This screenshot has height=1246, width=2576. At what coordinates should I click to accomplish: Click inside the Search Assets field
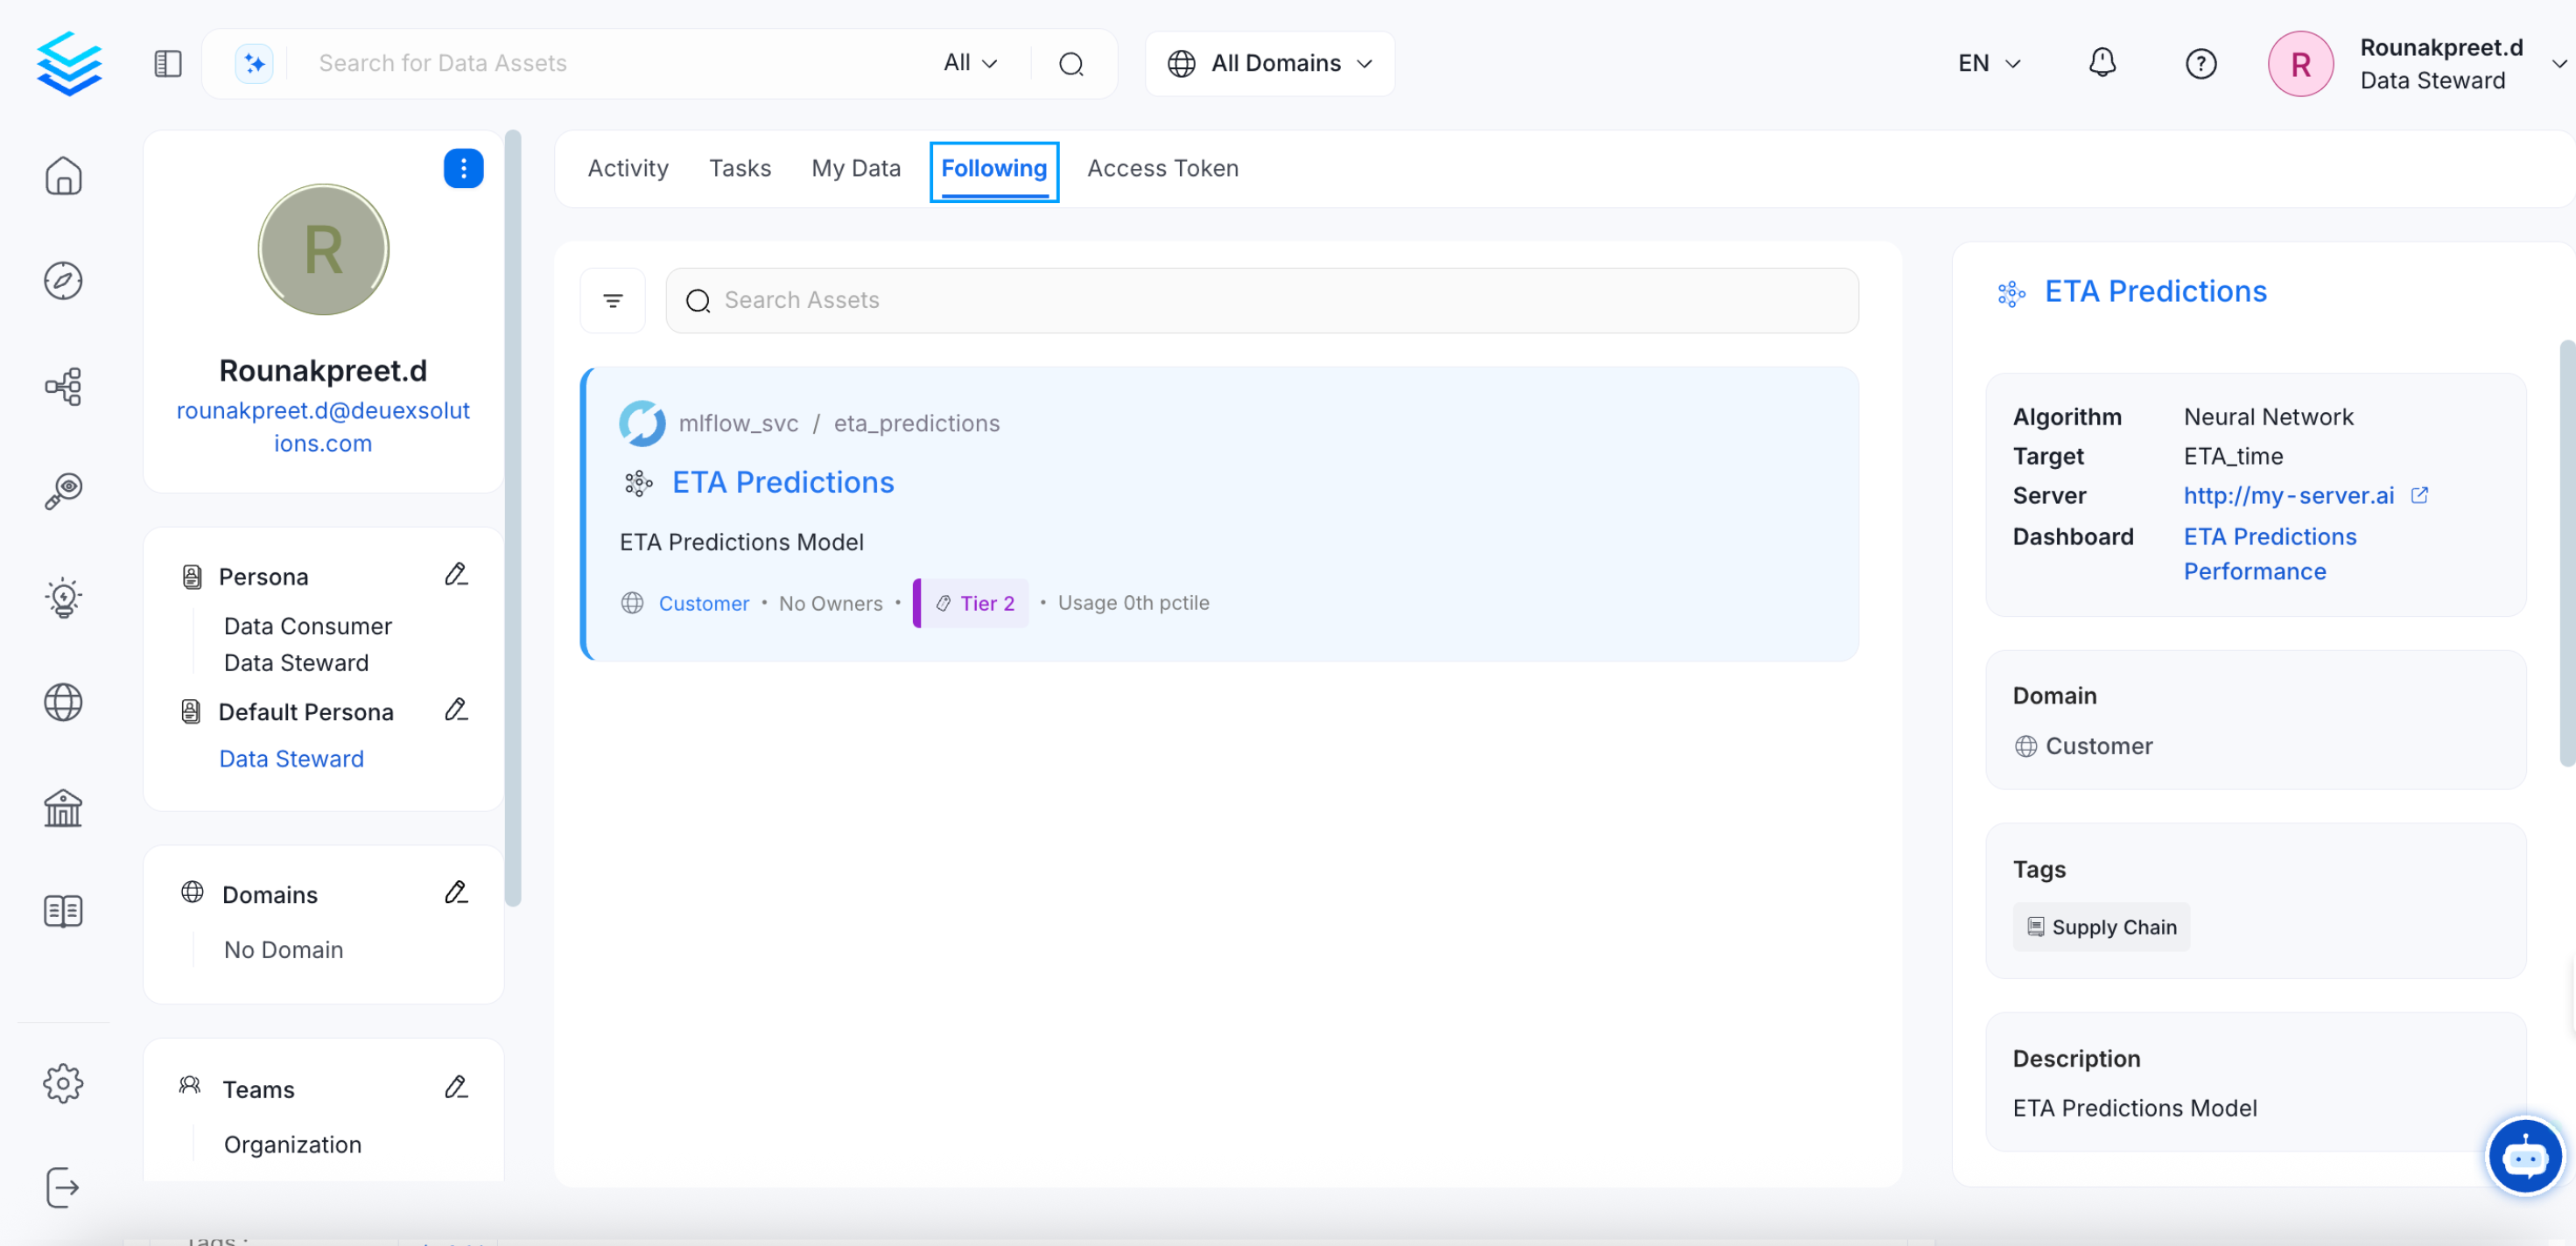1100,299
